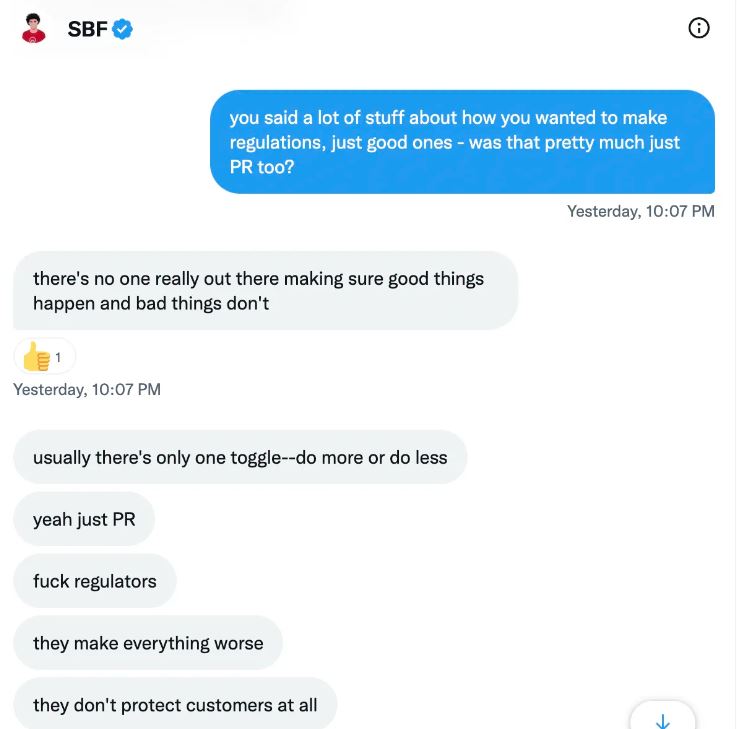Viewport: 737px width, 729px height.
Task: Click the reaction count "1" beside the thumbs-up
Action: [x=58, y=357]
